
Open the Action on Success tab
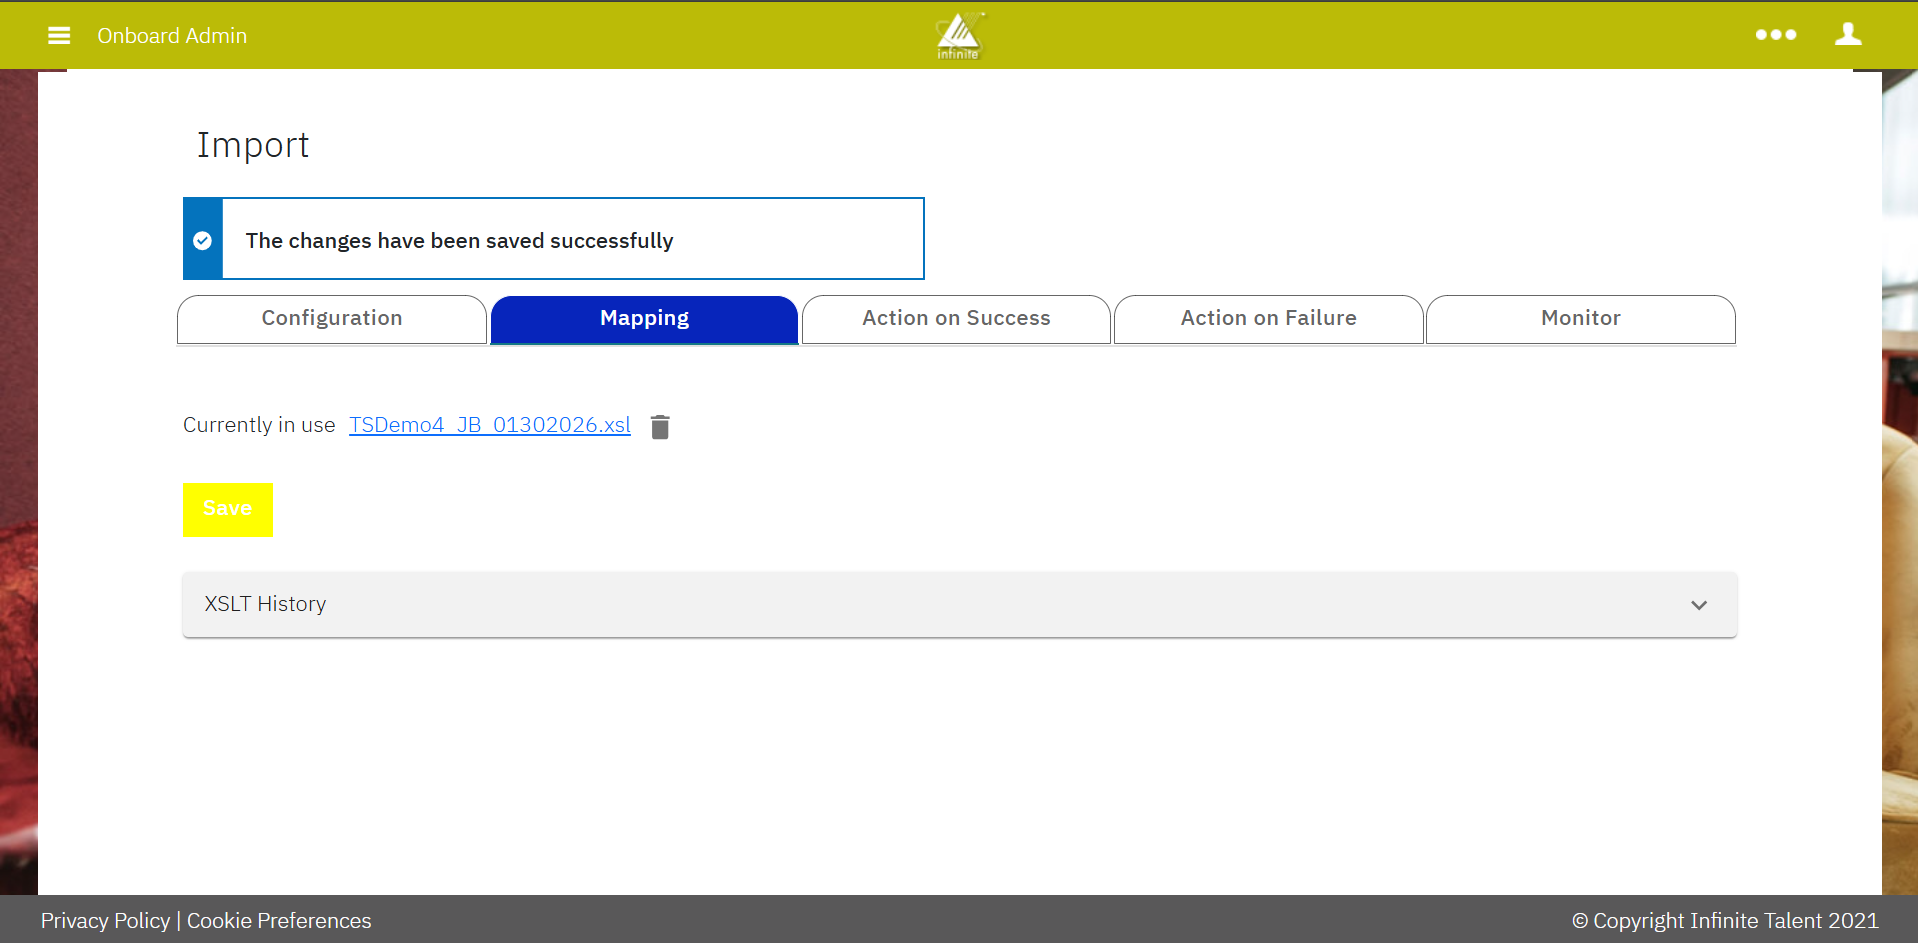pos(956,319)
